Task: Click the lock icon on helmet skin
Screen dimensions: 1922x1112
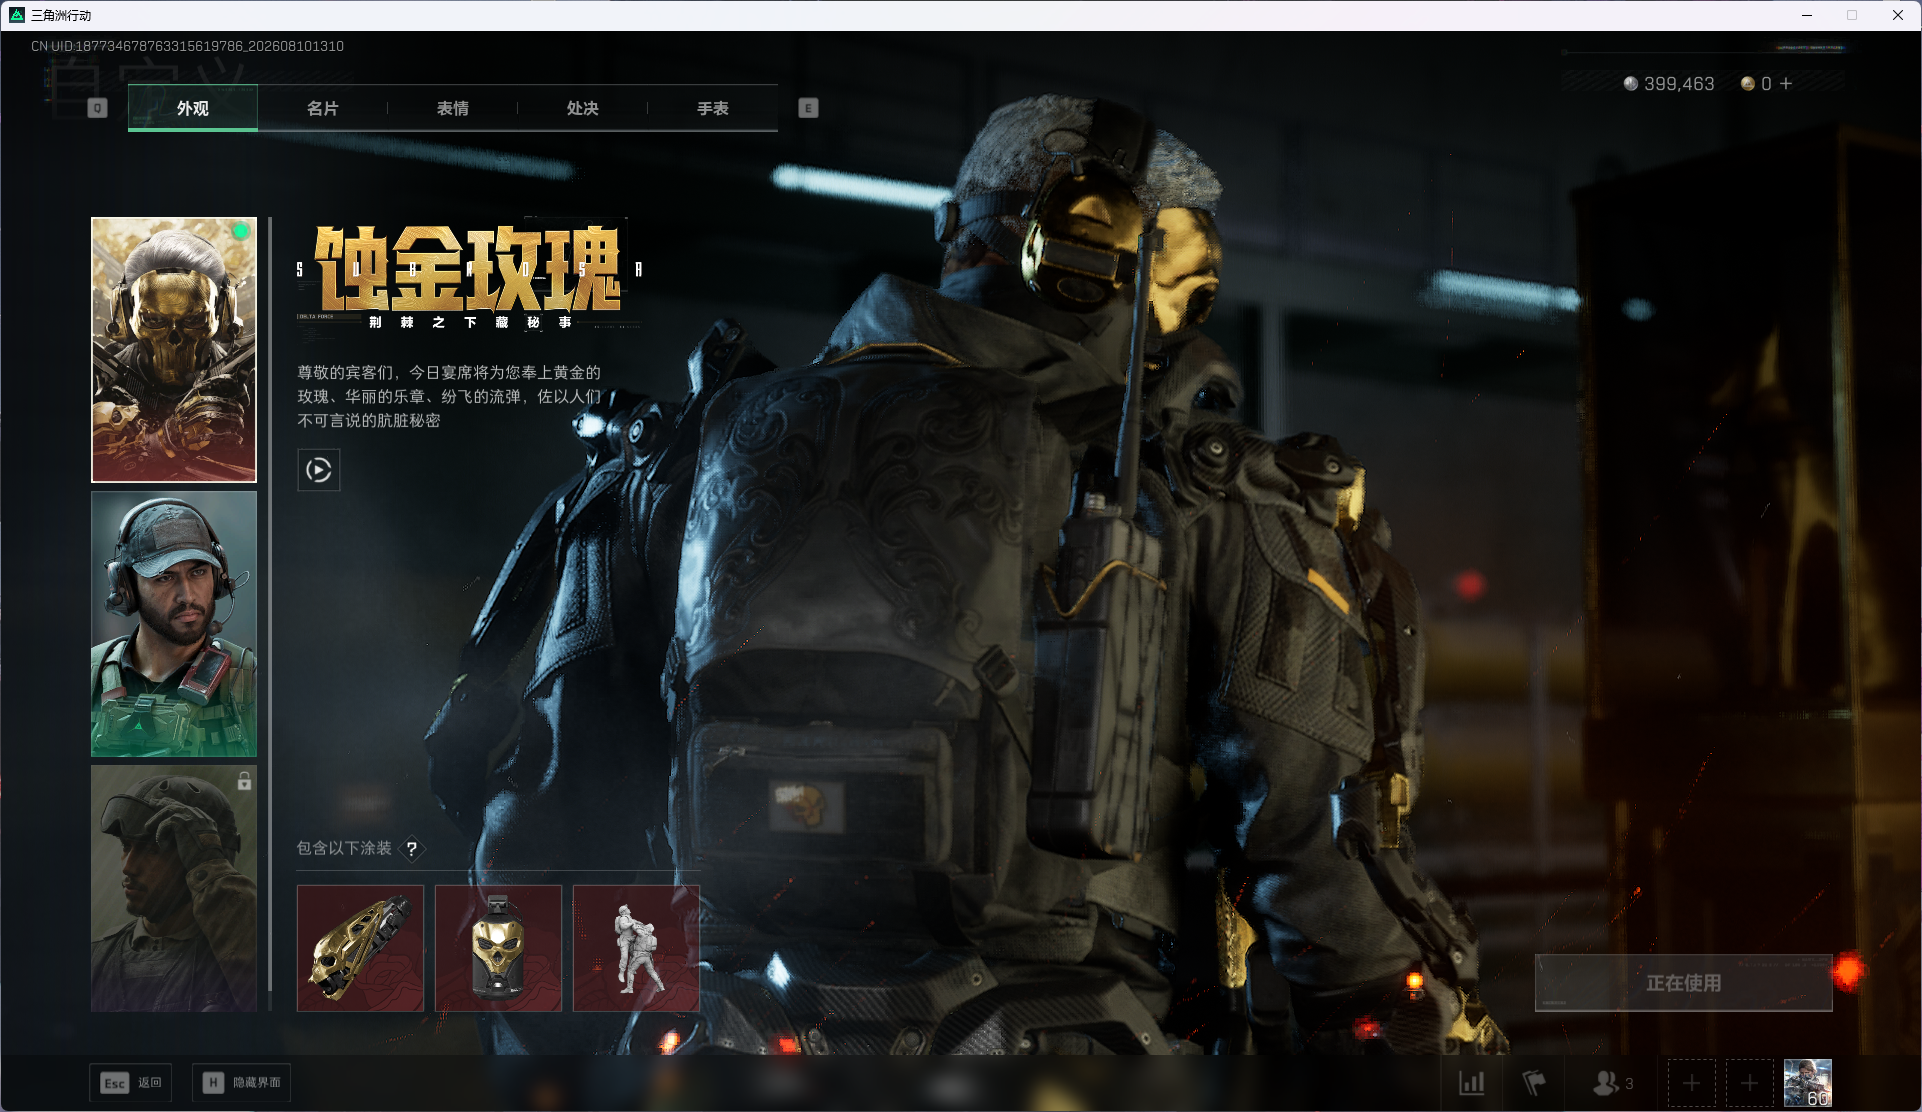Action: click(244, 781)
